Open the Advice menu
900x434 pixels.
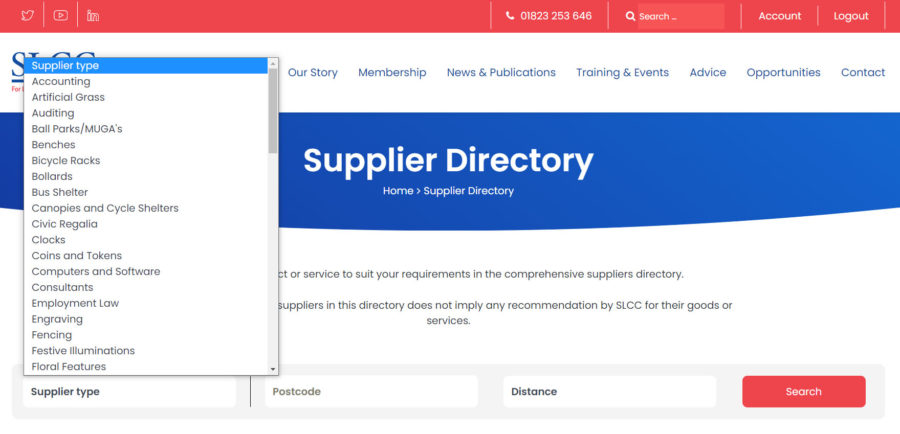[708, 72]
